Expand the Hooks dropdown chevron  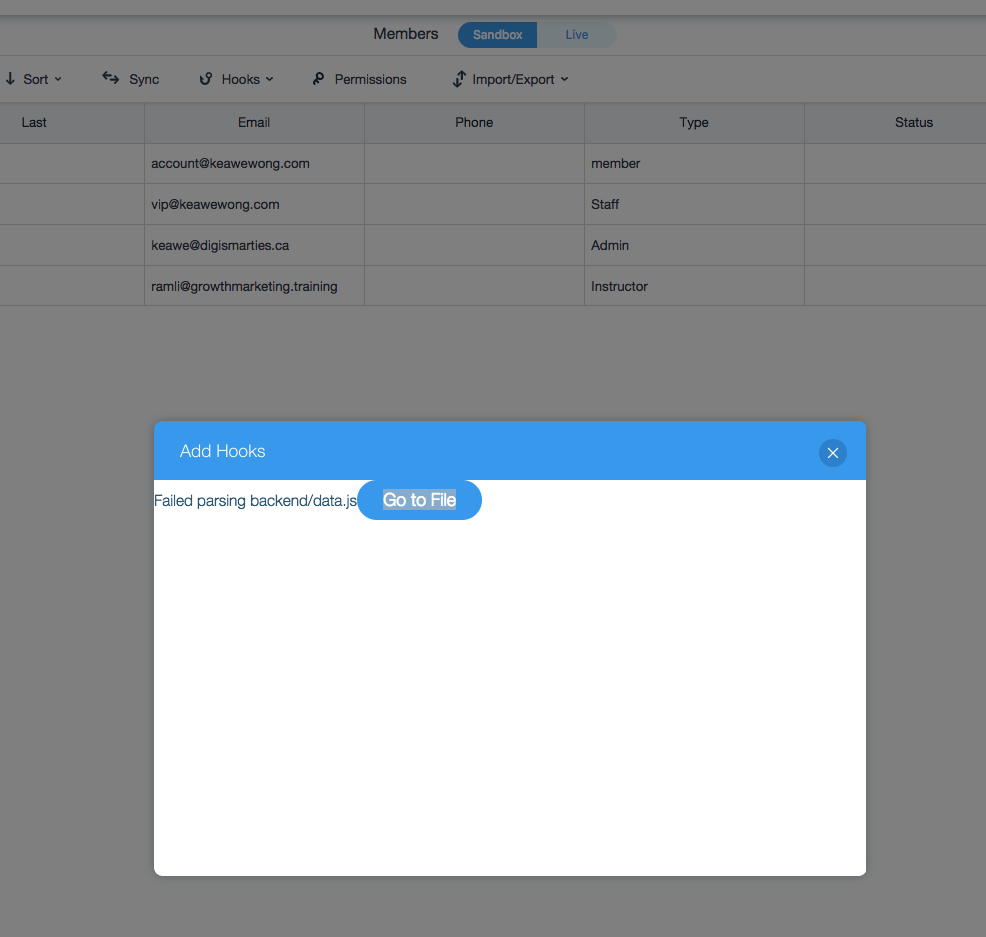[x=269, y=79]
